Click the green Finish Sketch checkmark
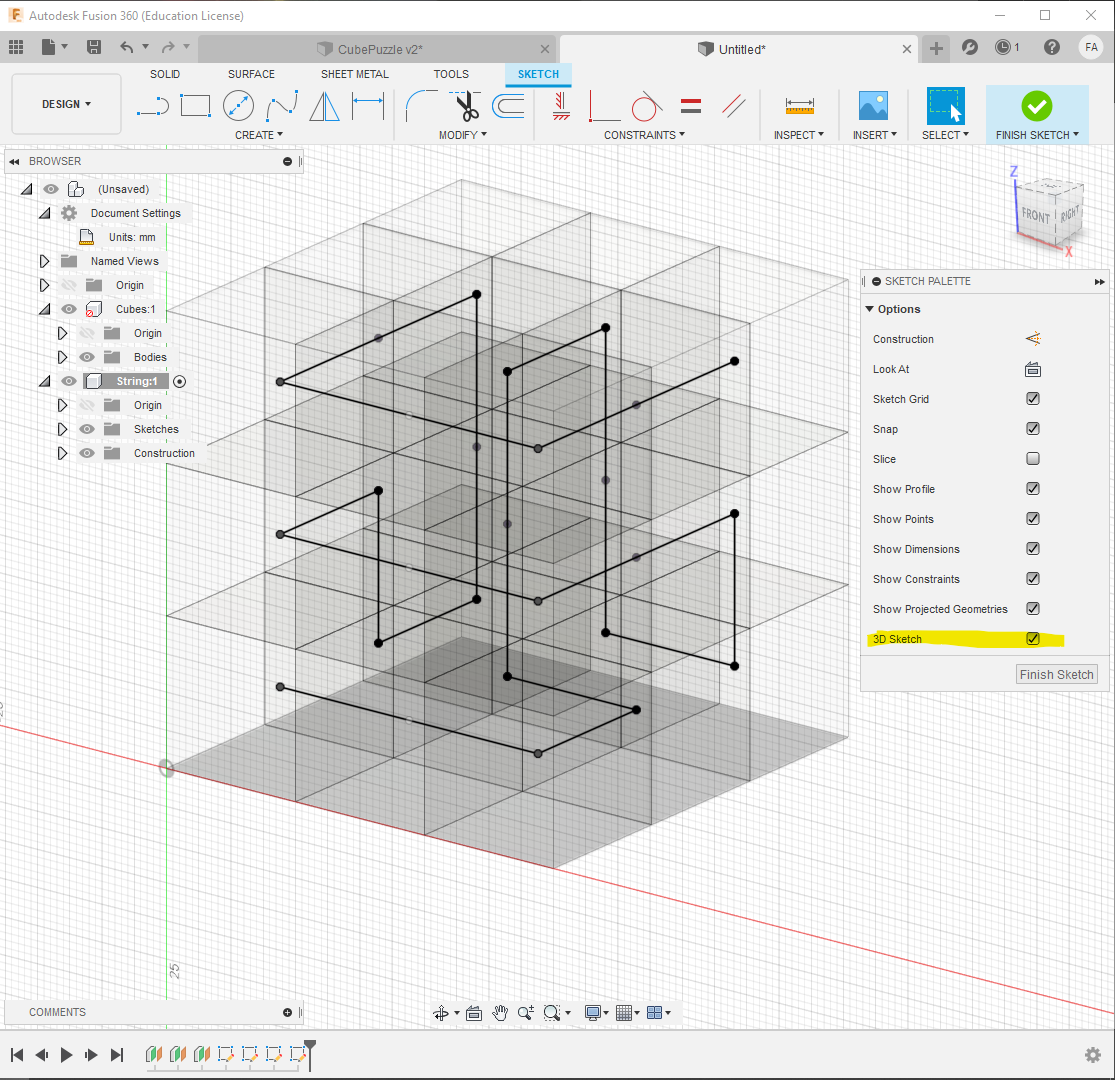 [1037, 105]
